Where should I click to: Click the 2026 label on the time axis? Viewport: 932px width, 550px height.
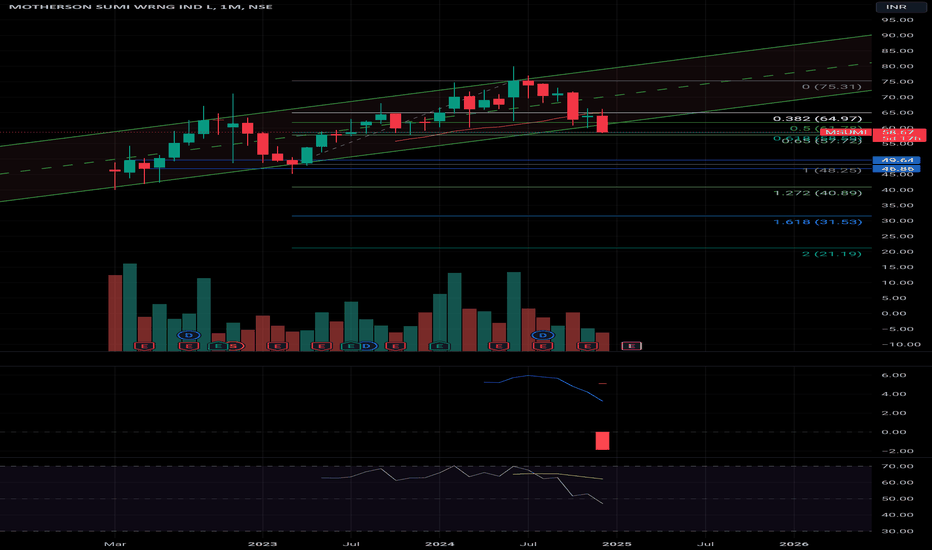click(794, 543)
